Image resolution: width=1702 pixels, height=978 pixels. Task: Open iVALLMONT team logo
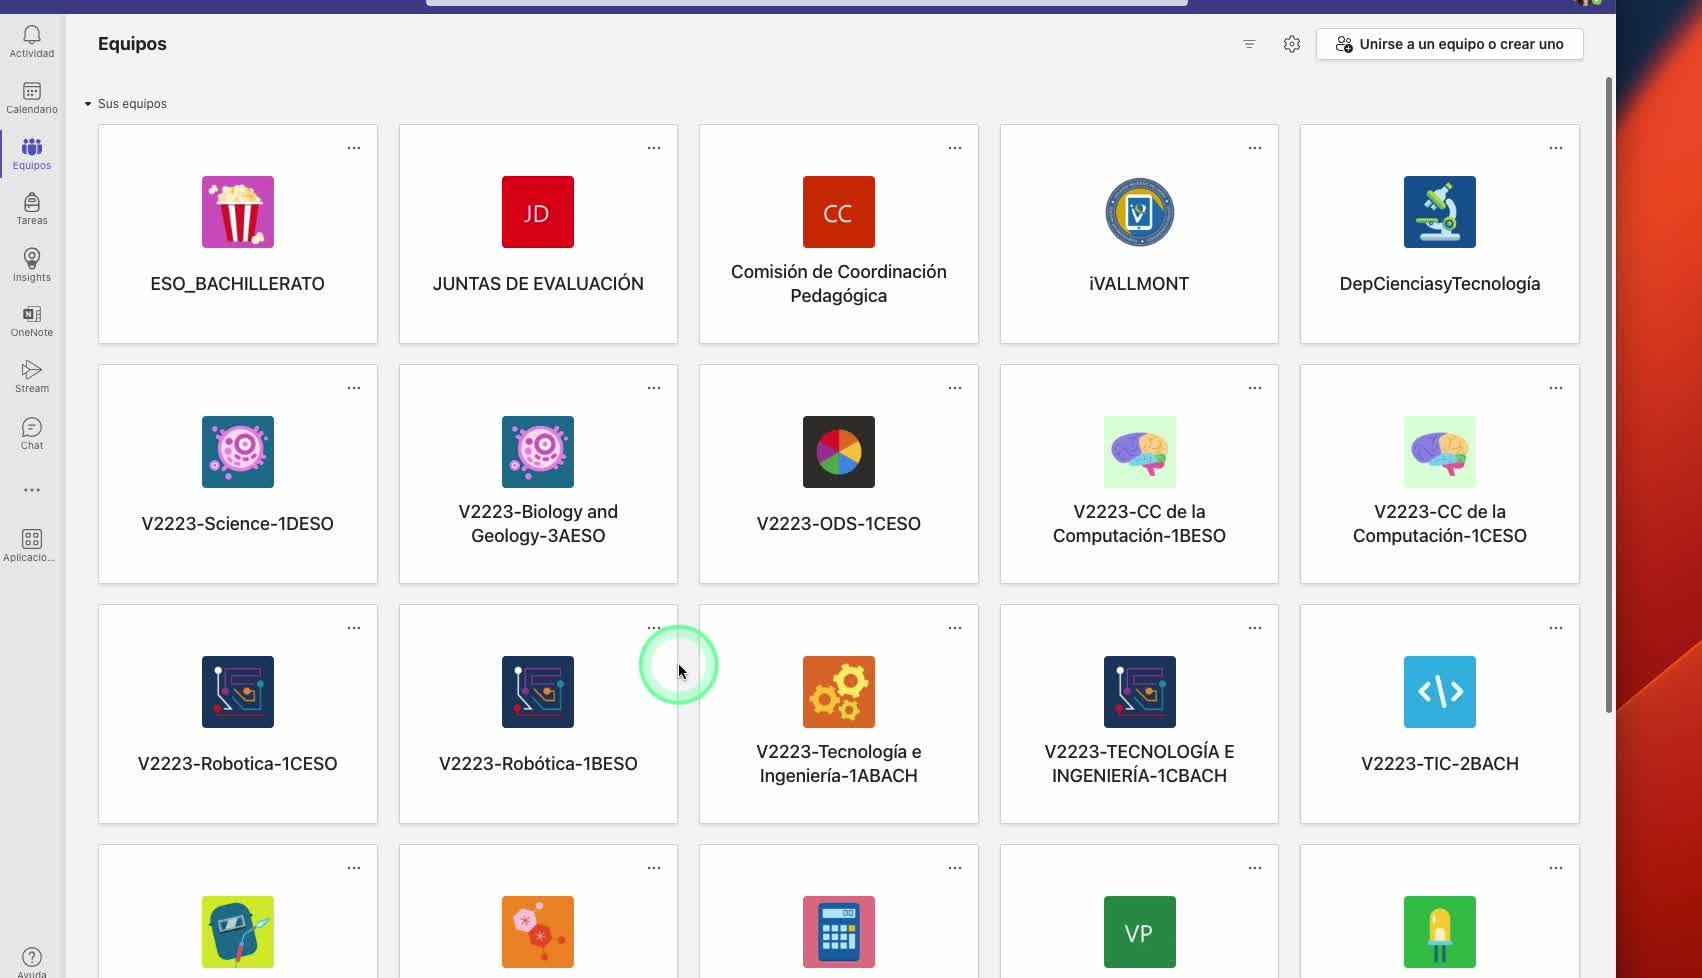[1140, 212]
